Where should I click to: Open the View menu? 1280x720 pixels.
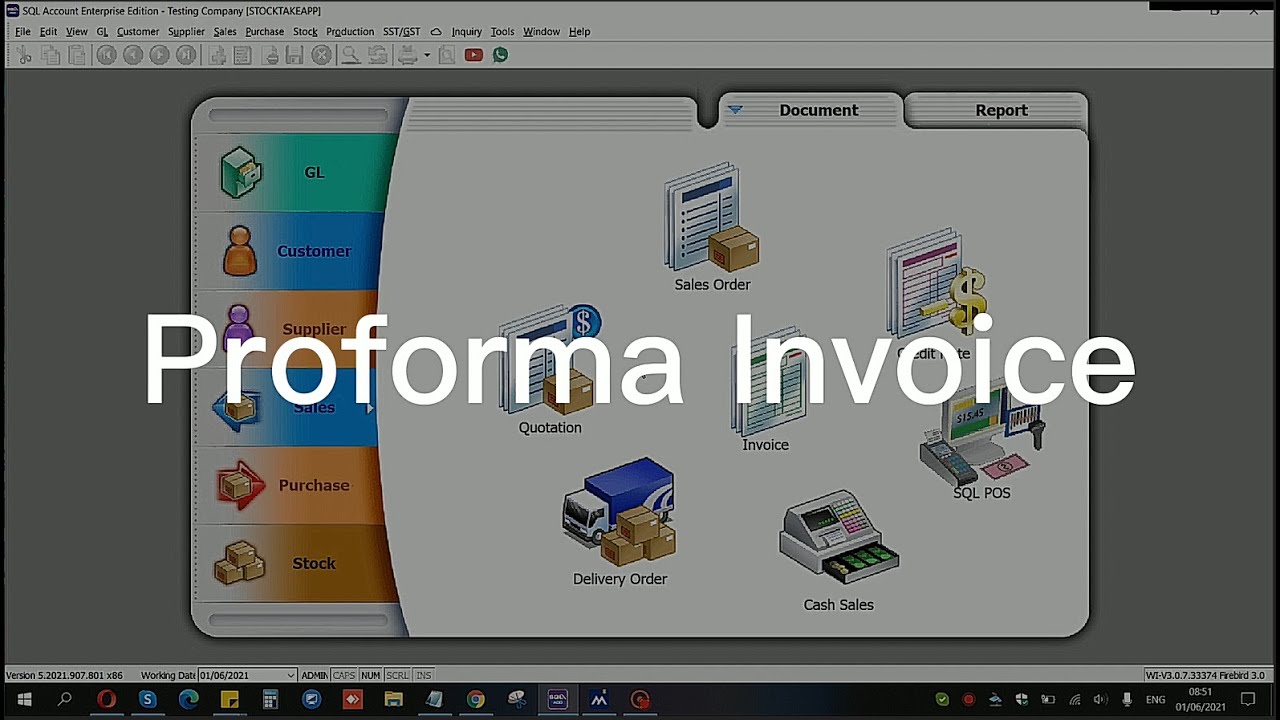[77, 32]
